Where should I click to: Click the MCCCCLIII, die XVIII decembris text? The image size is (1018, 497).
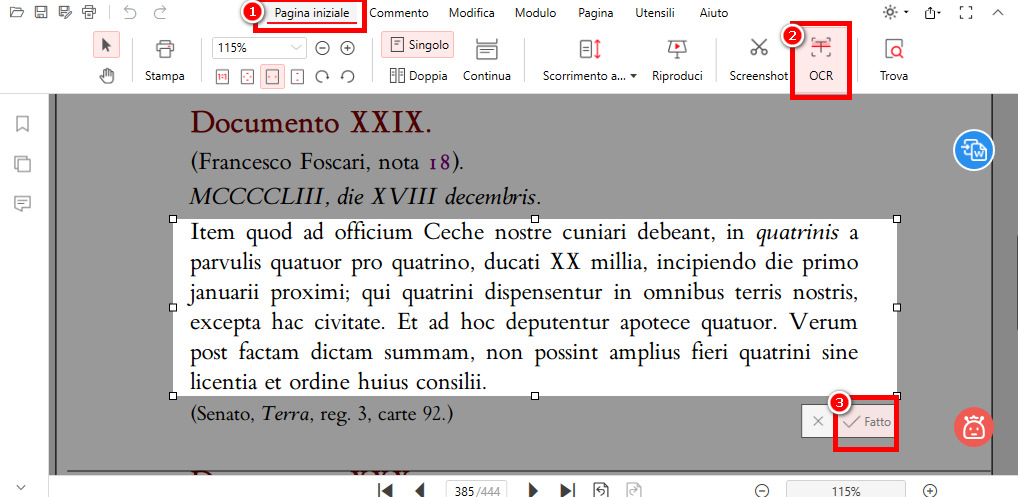point(366,197)
